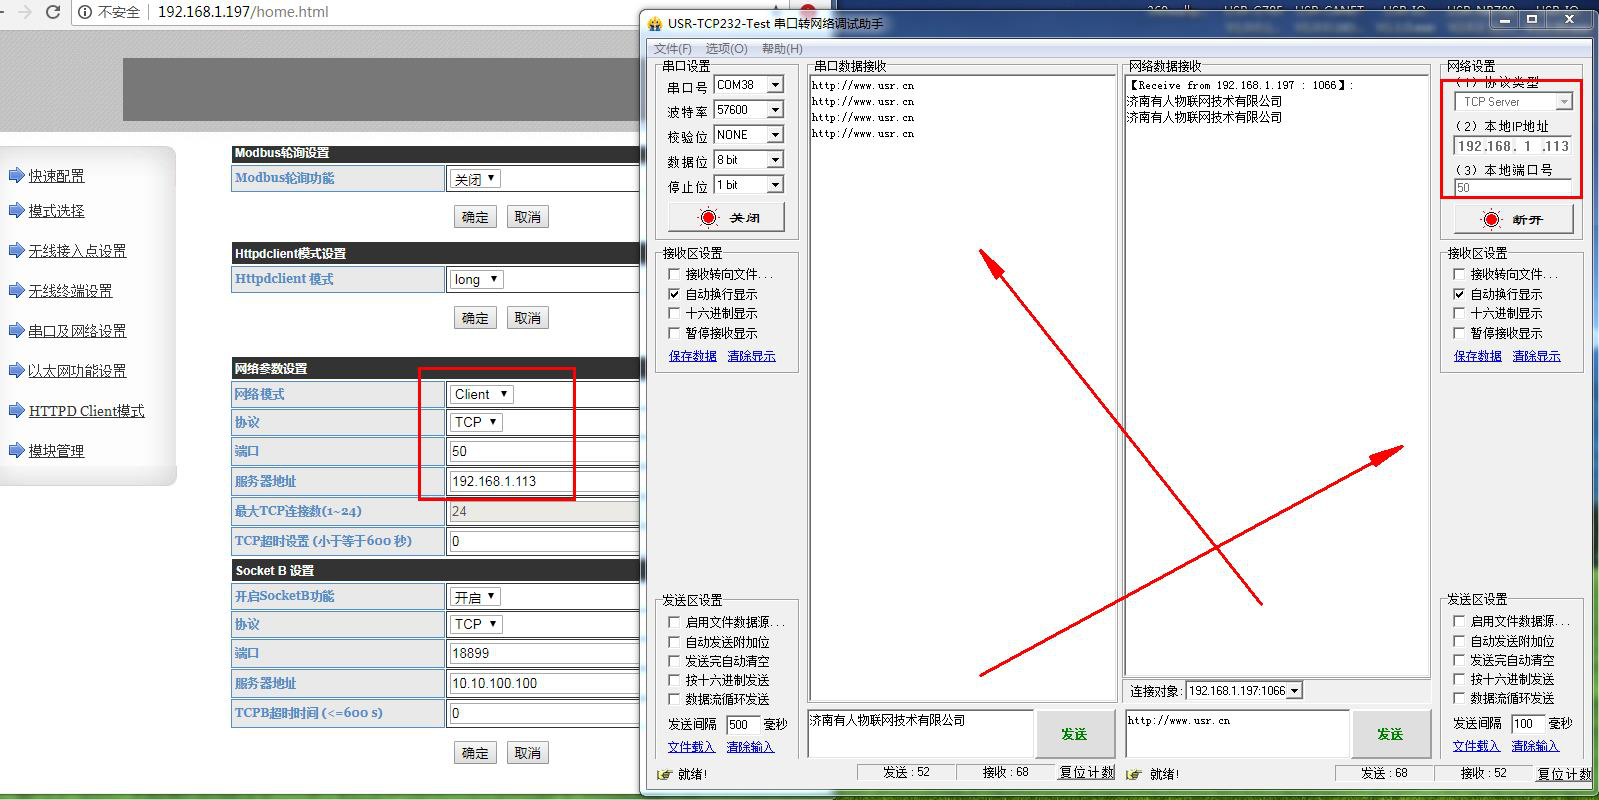This screenshot has height=800, width=1599.
Task: Click the arrow icon beside 串口及网络设置
Action: (16, 331)
